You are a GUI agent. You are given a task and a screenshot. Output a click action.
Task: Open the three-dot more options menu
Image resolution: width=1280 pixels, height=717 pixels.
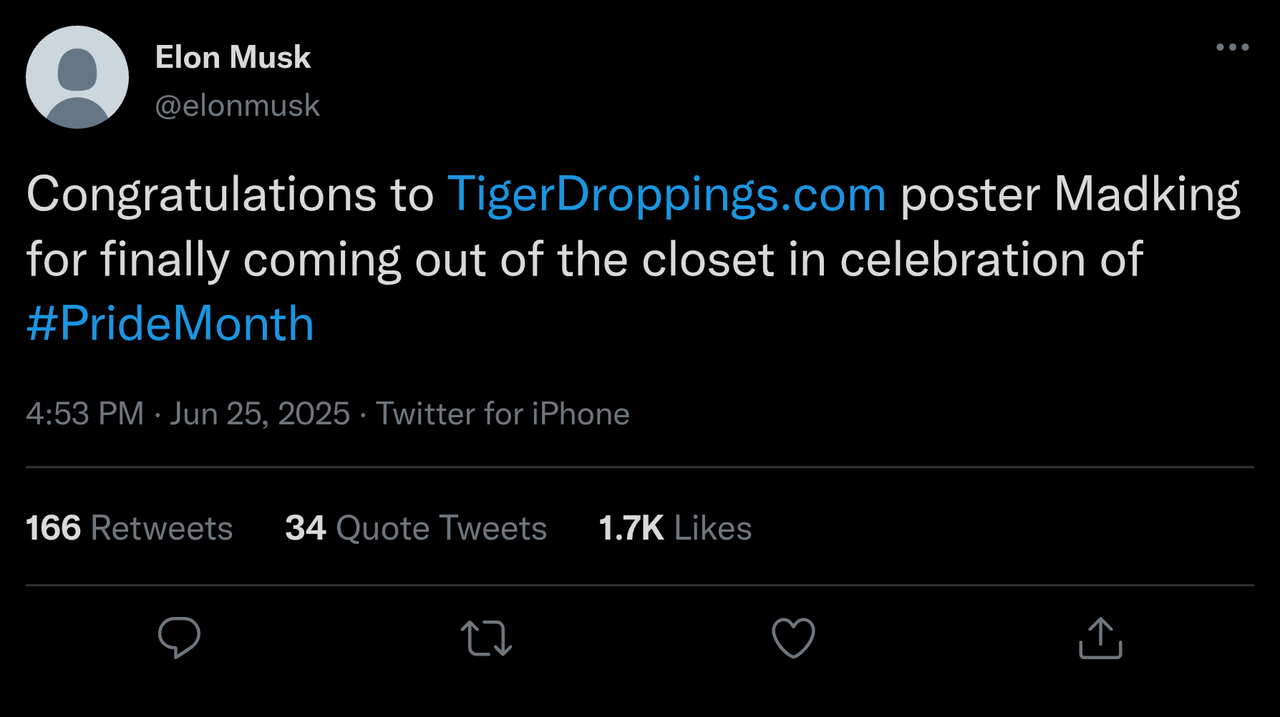pyautogui.click(x=1231, y=48)
